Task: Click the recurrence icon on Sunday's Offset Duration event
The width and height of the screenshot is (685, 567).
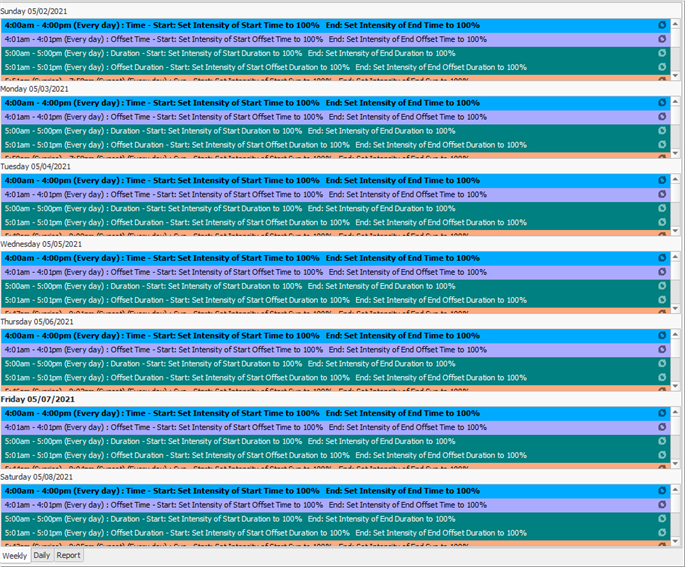Action: pos(662,68)
